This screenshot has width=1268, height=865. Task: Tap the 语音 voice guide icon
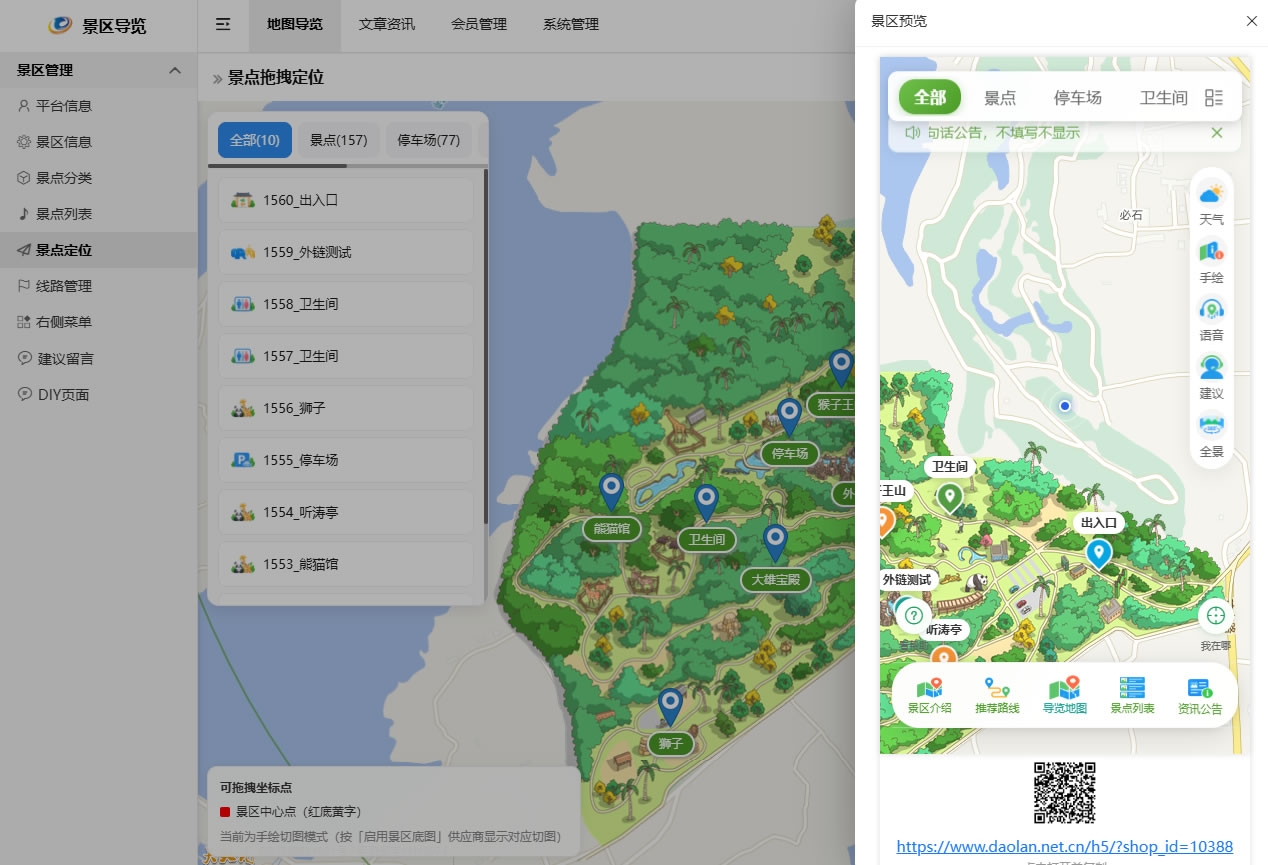[1211, 319]
